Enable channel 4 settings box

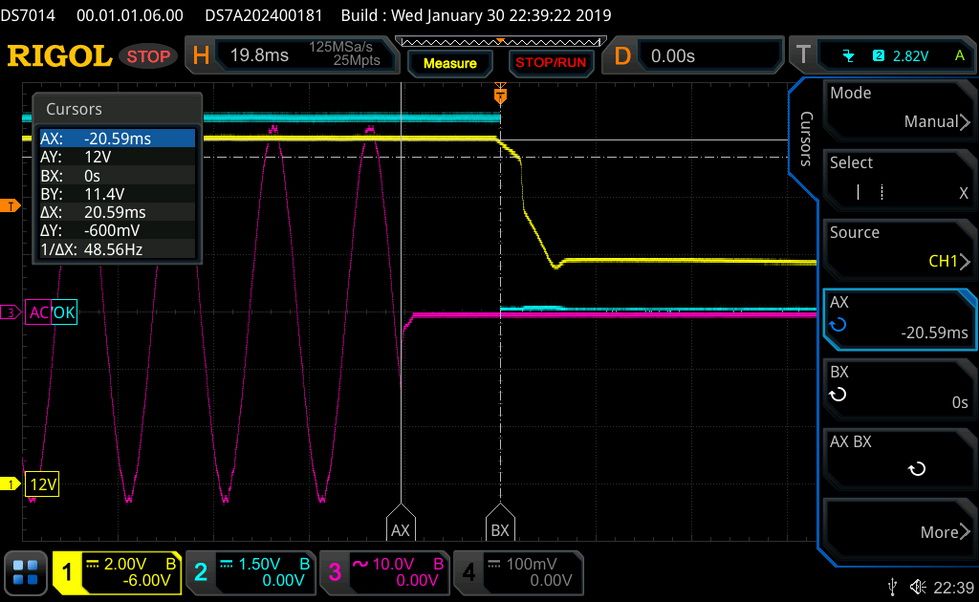coord(518,573)
